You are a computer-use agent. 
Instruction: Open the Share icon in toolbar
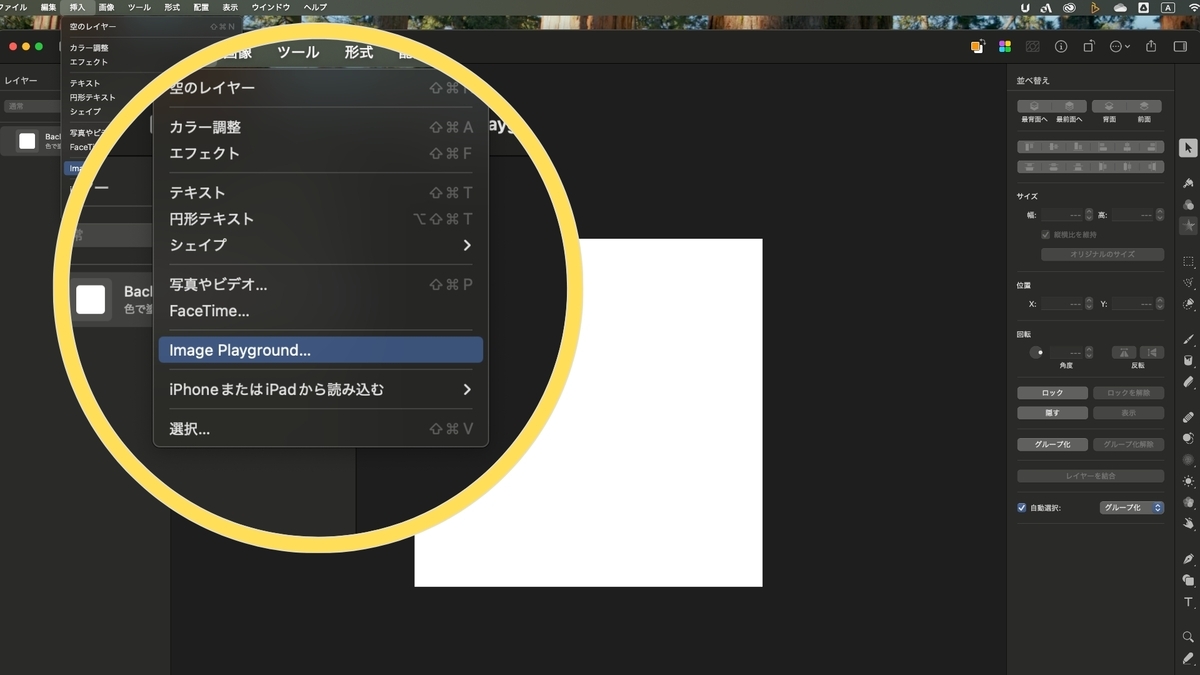[x=1151, y=46]
